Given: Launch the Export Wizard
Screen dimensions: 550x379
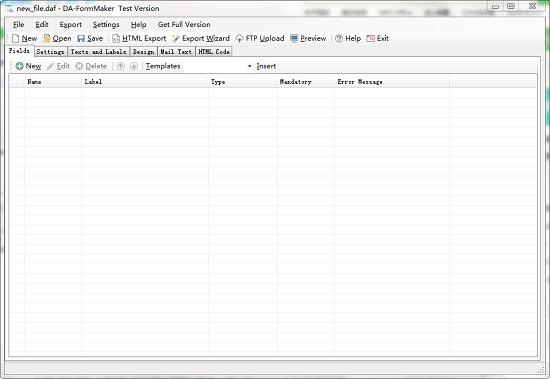Looking at the screenshot, I should [201, 38].
